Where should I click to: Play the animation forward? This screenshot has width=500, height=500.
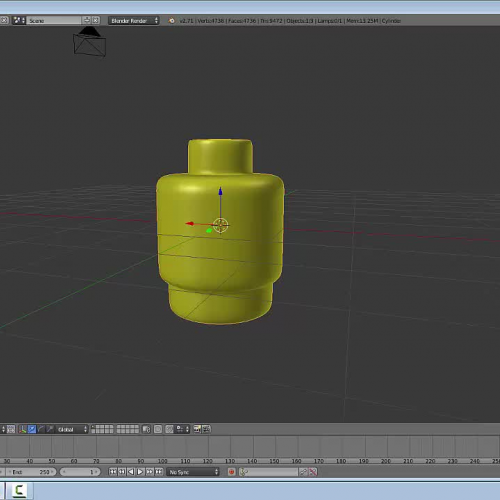(140, 472)
